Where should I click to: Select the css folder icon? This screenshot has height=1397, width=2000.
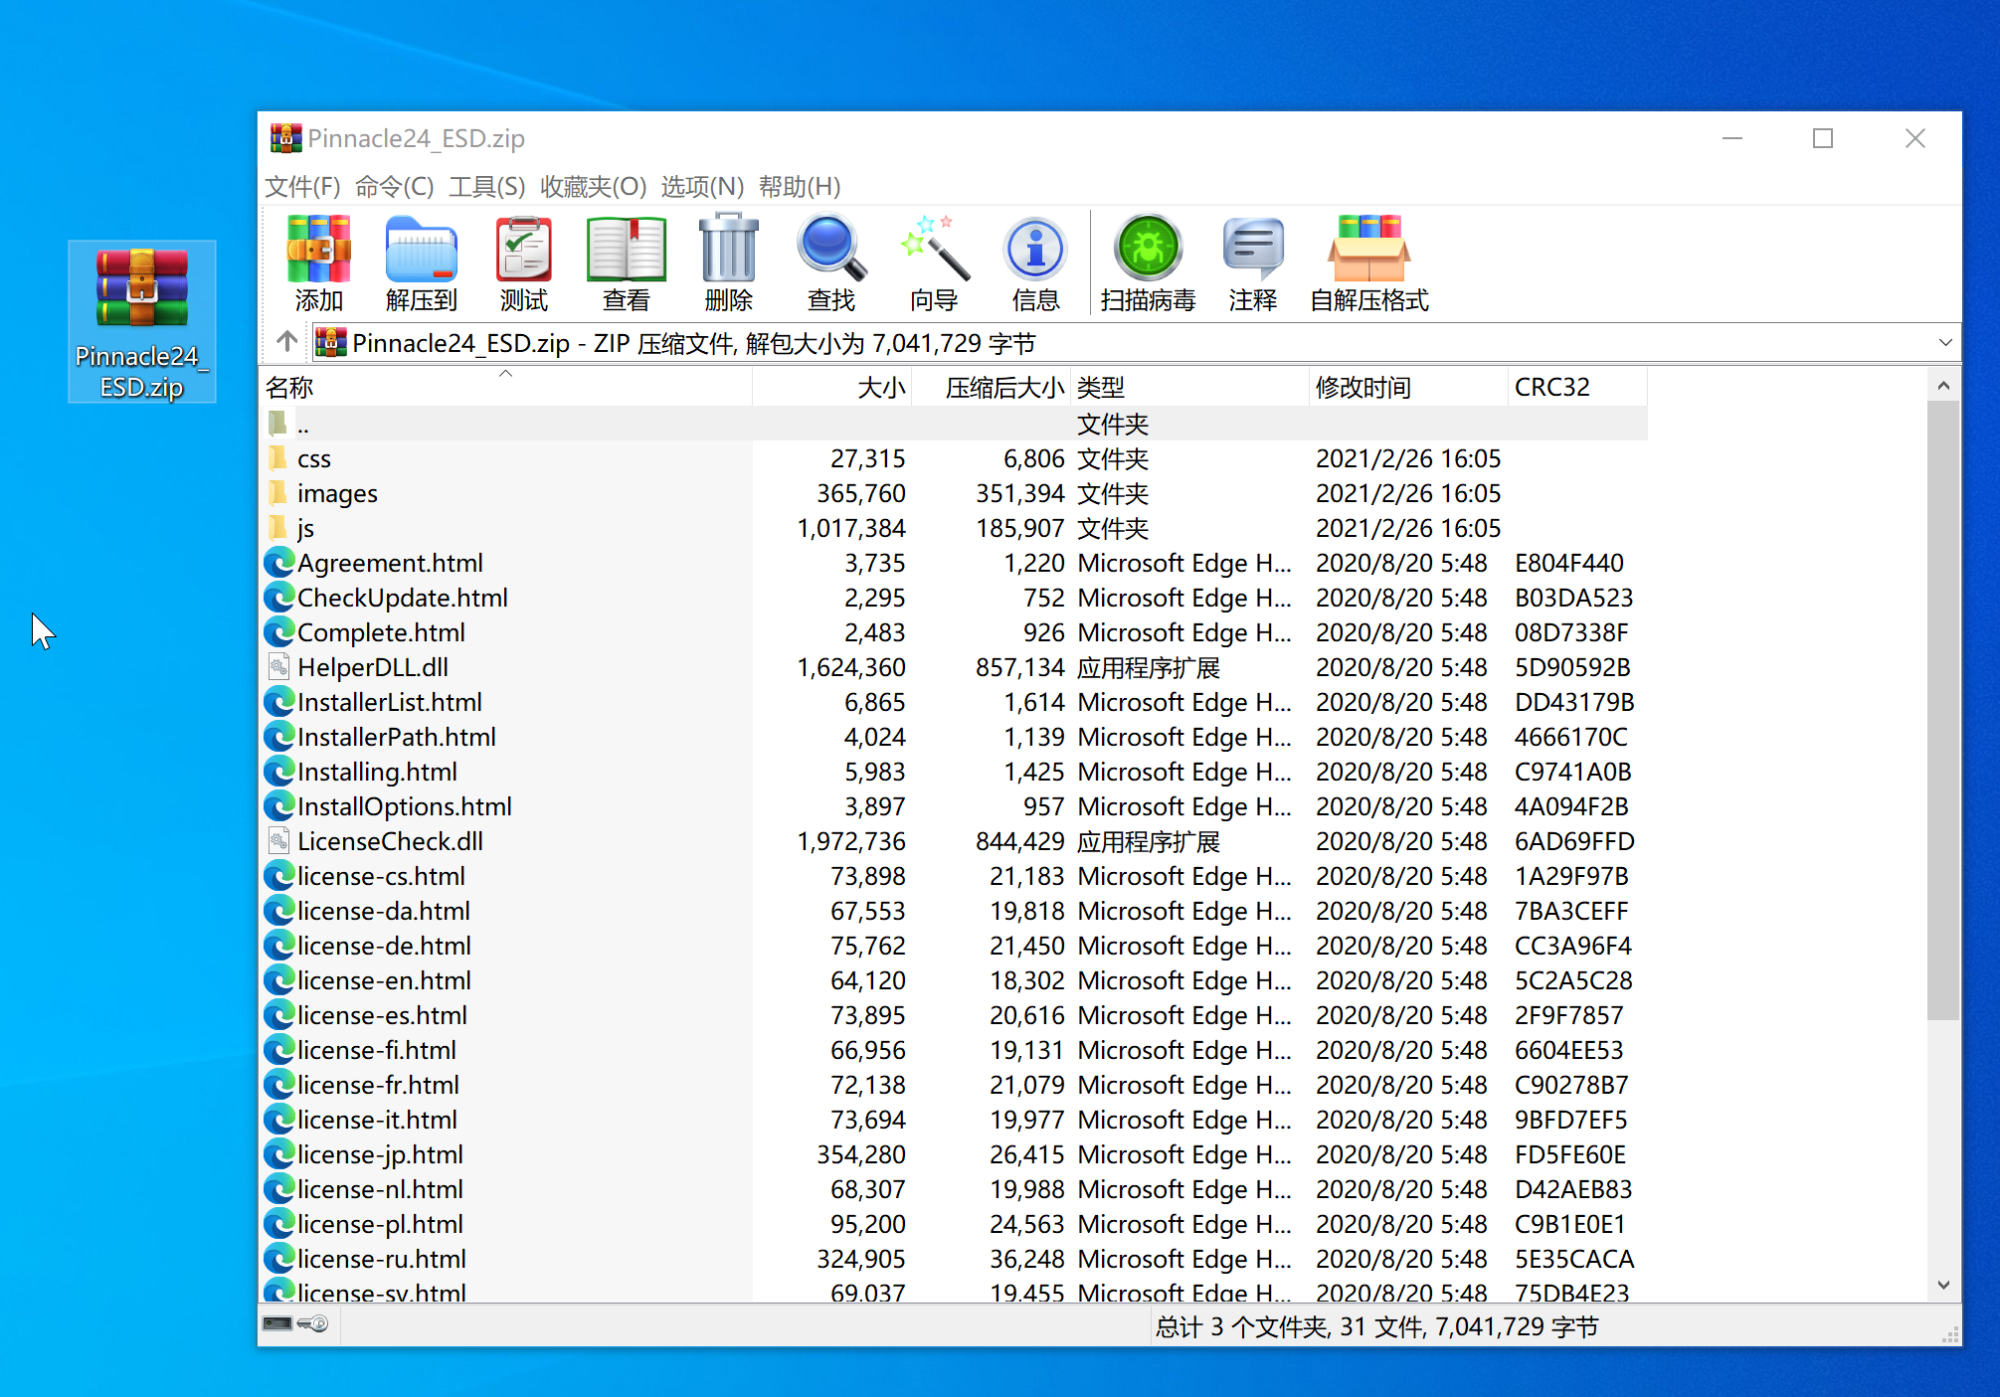279,459
